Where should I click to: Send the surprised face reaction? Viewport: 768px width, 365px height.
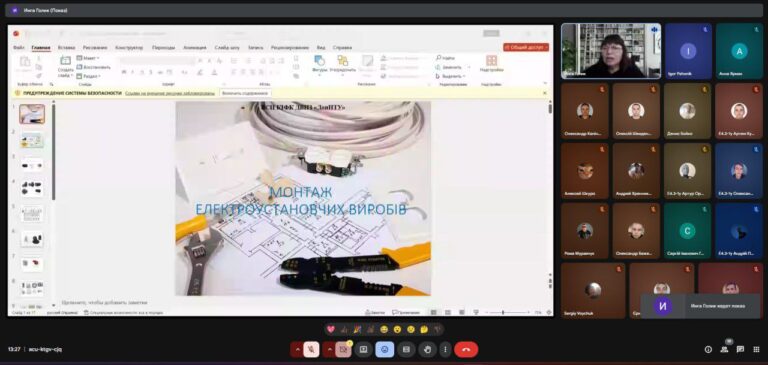coord(397,329)
